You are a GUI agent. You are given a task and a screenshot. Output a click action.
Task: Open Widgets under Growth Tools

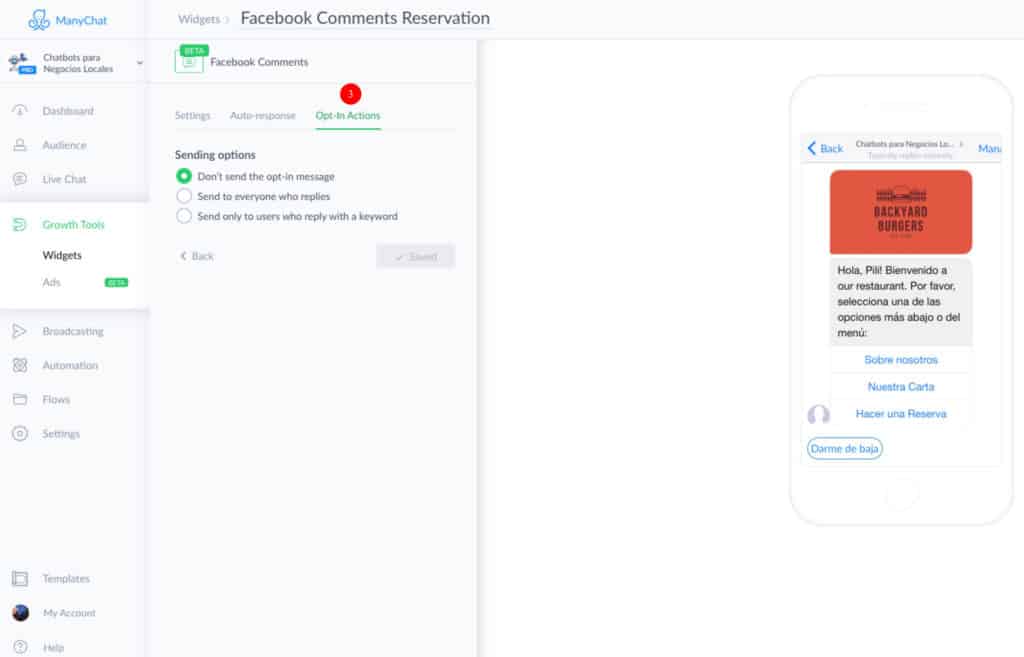click(62, 255)
